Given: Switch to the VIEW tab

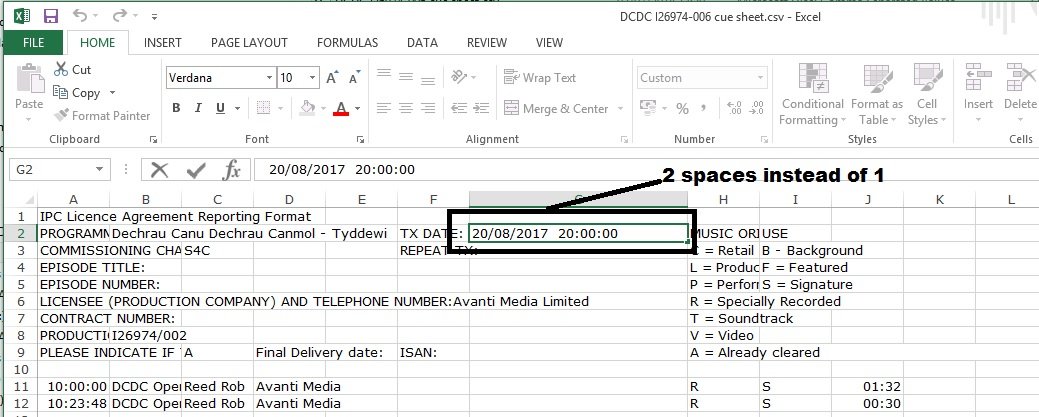Looking at the screenshot, I should (x=549, y=42).
